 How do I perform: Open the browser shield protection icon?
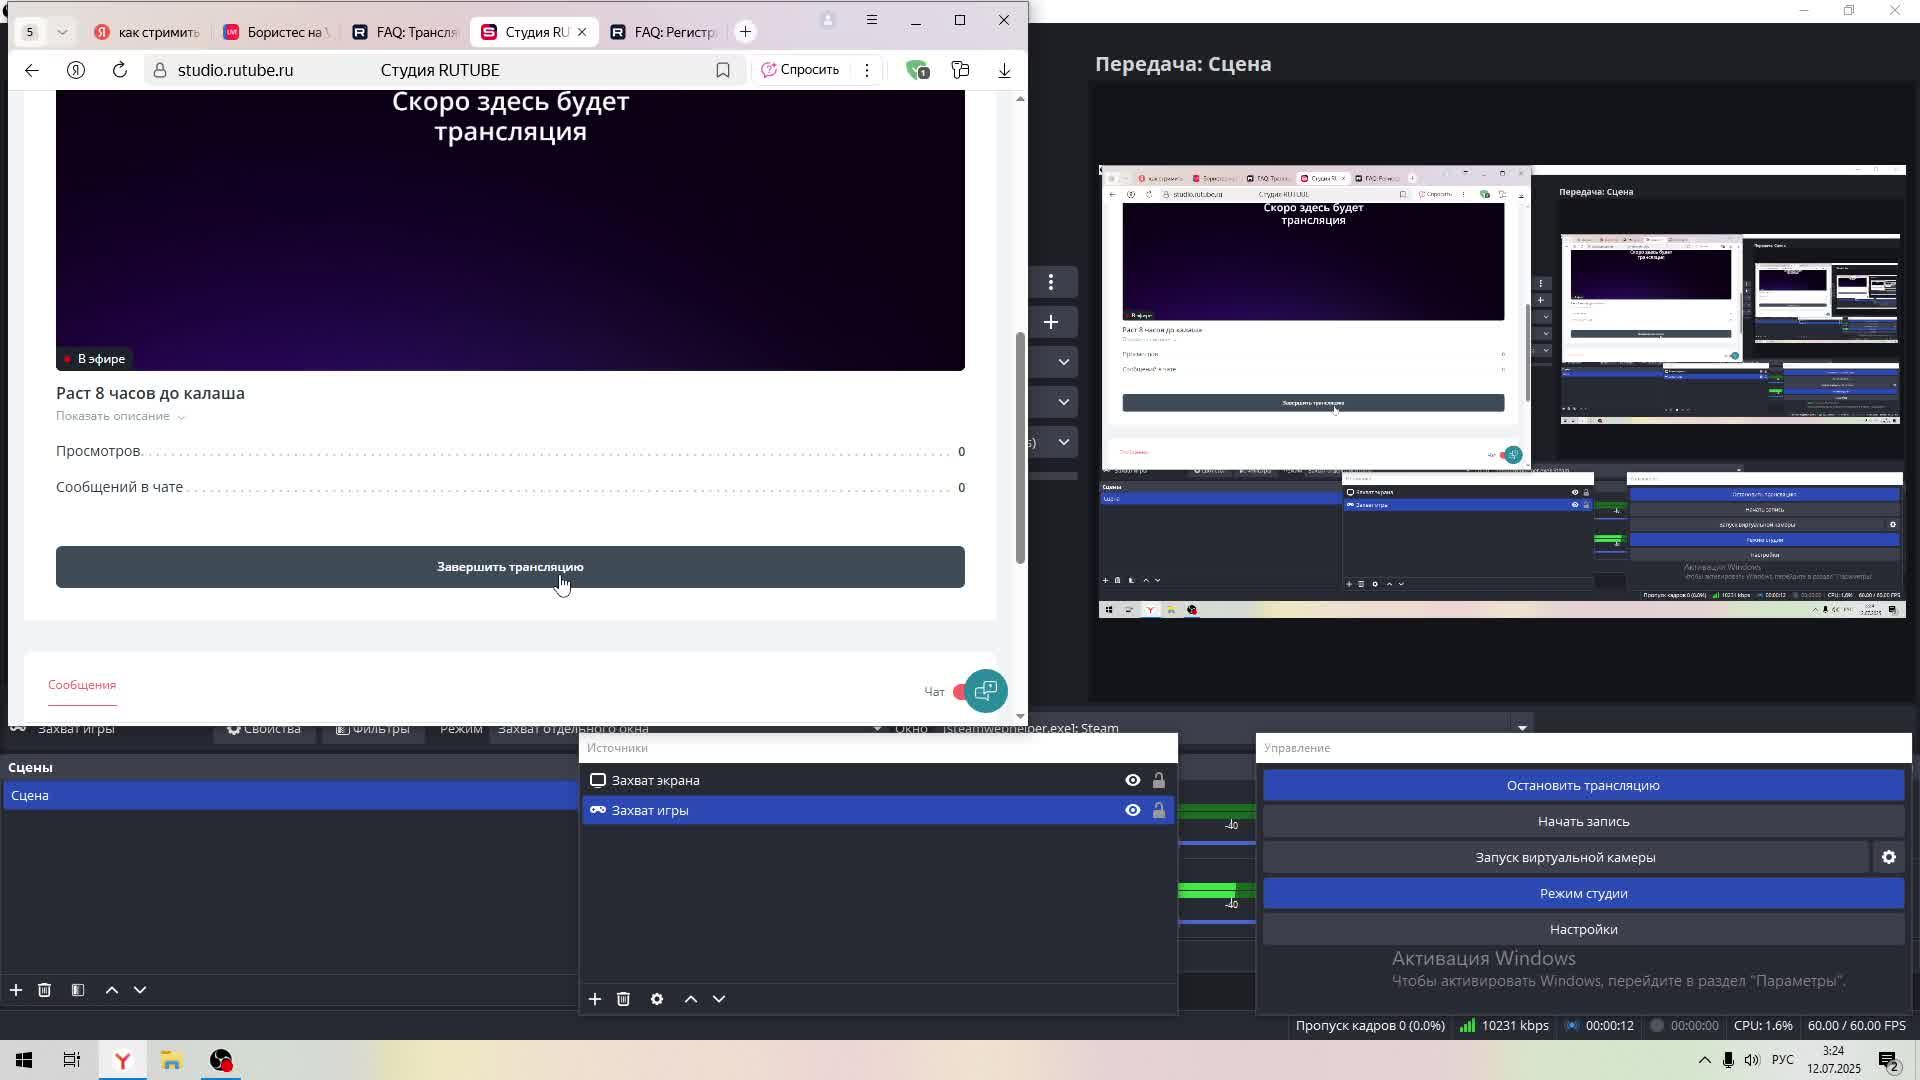click(917, 70)
